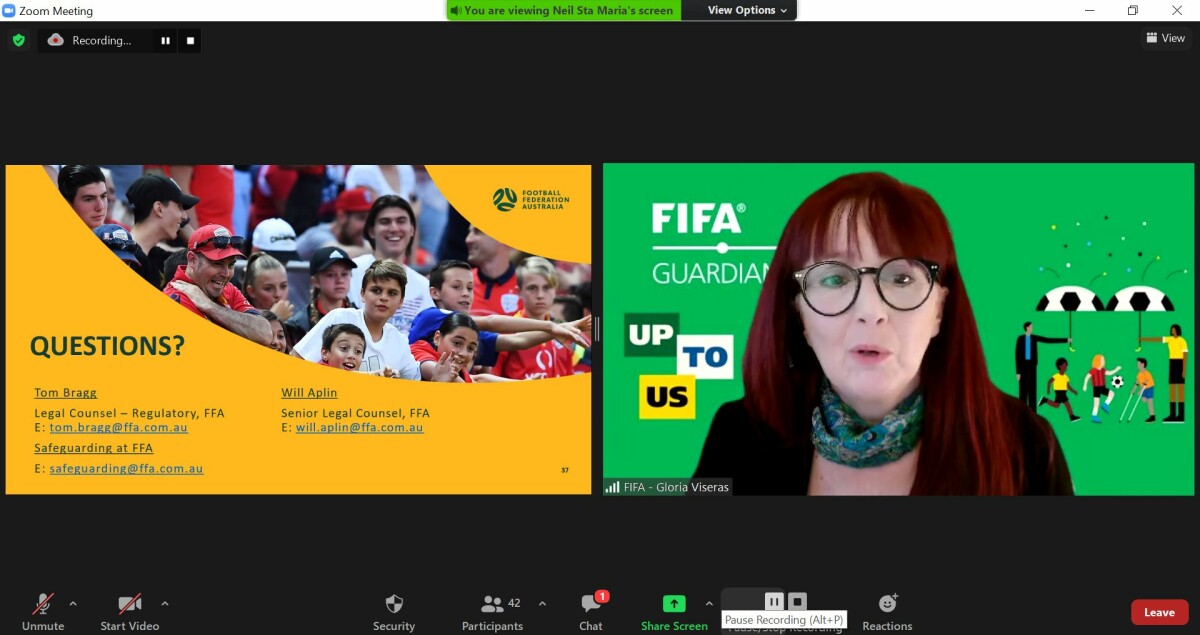Click the tom.bragg@ffa.com.au email link
The image size is (1200, 635).
pos(119,427)
